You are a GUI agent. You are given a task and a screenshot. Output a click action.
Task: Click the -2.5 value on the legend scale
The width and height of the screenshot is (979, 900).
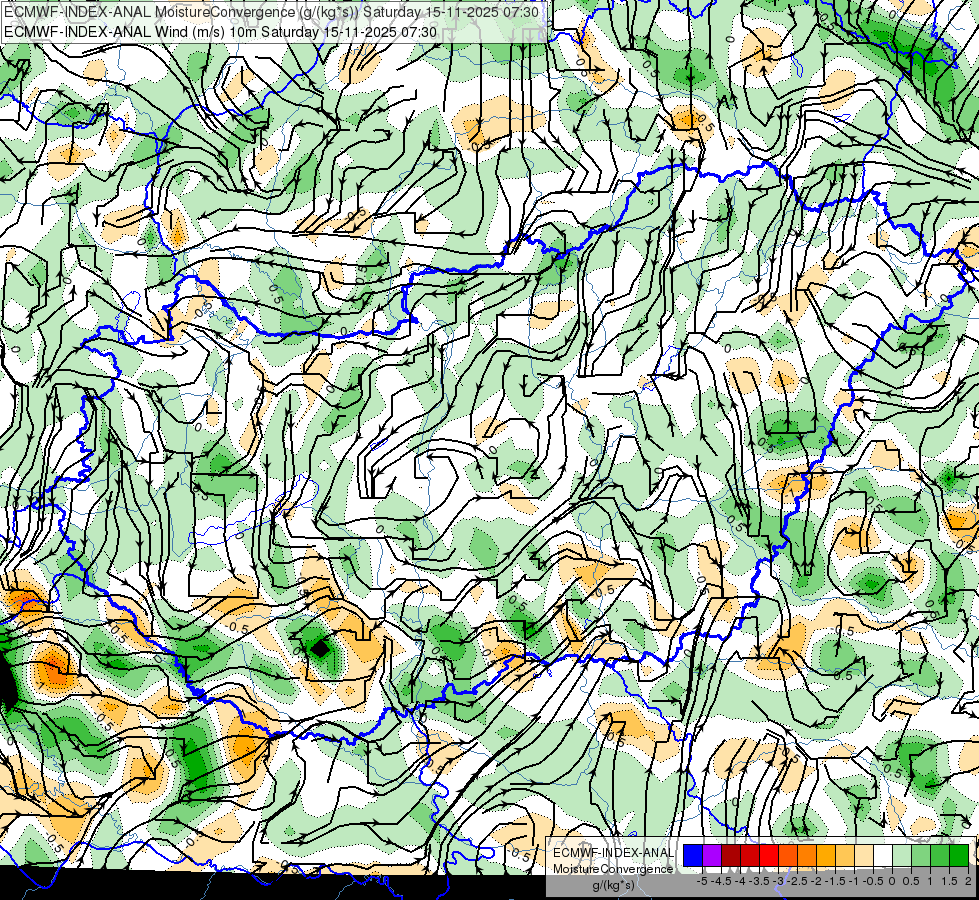(x=795, y=881)
